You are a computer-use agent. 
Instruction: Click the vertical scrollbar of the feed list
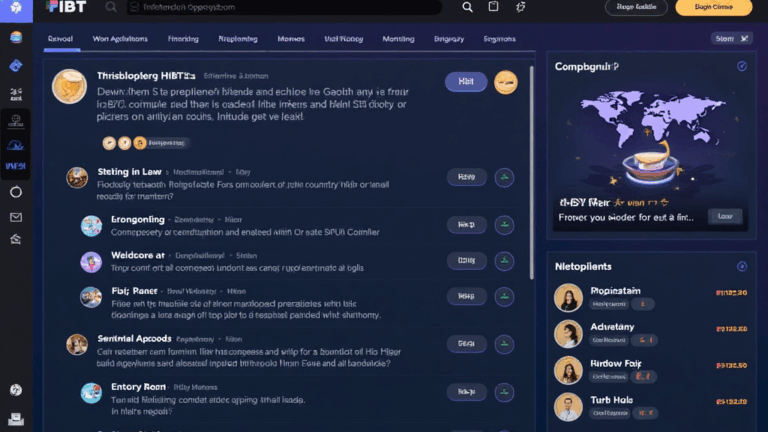(531, 171)
